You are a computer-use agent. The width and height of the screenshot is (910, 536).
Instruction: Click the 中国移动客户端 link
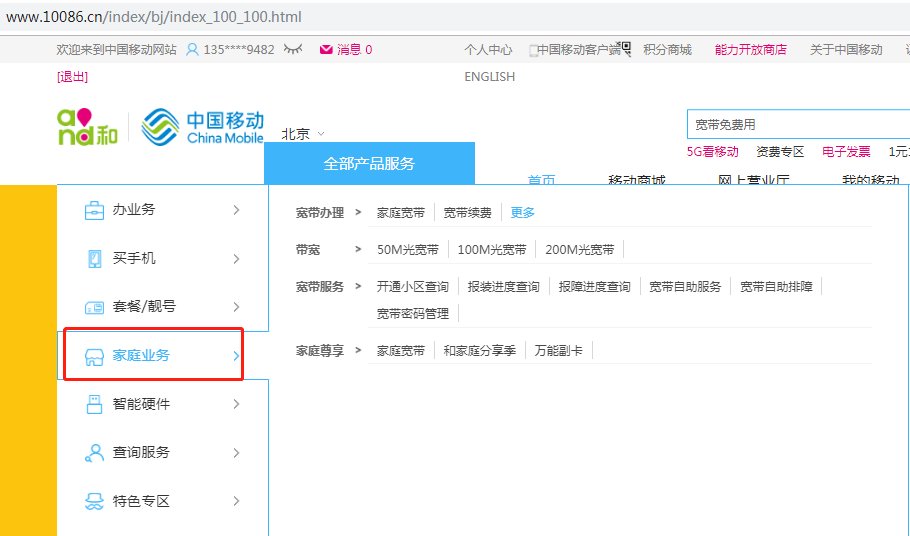click(x=579, y=50)
